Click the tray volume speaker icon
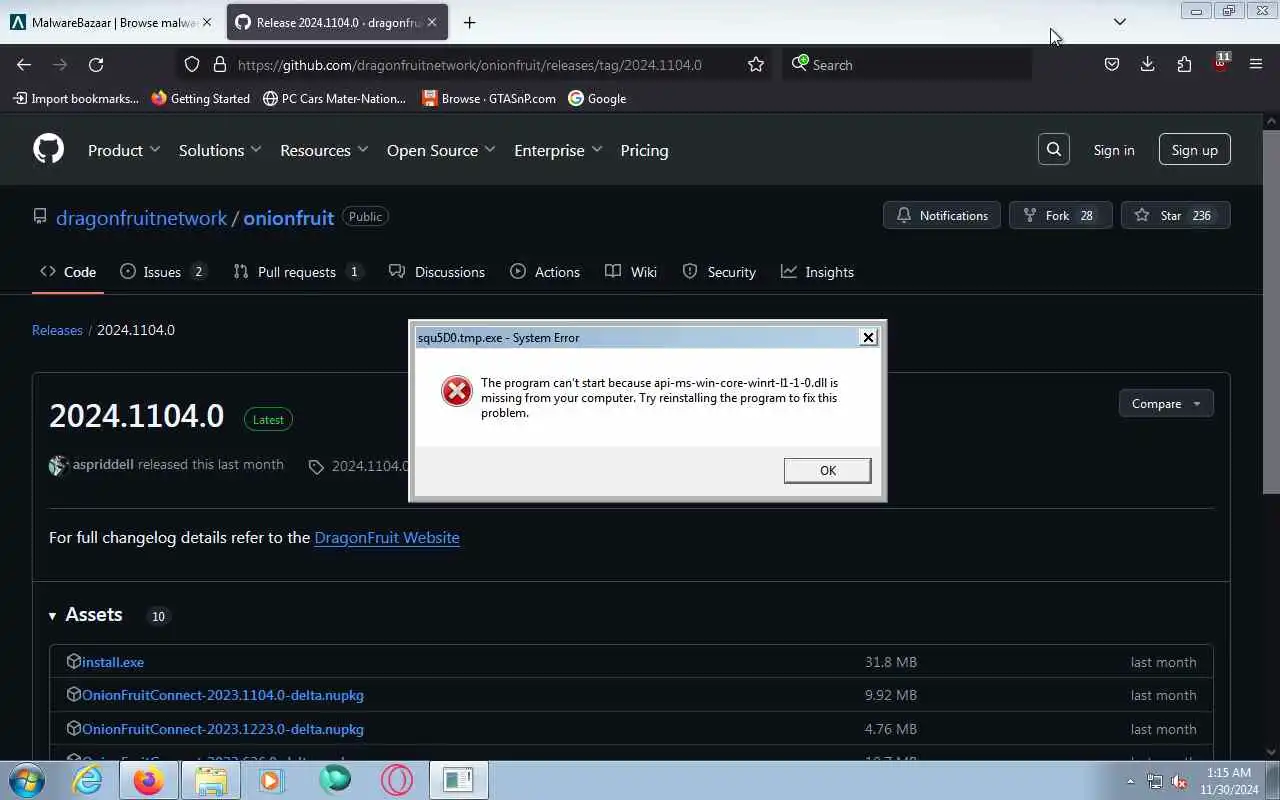Viewport: 1280px width, 800px height. (x=1179, y=781)
